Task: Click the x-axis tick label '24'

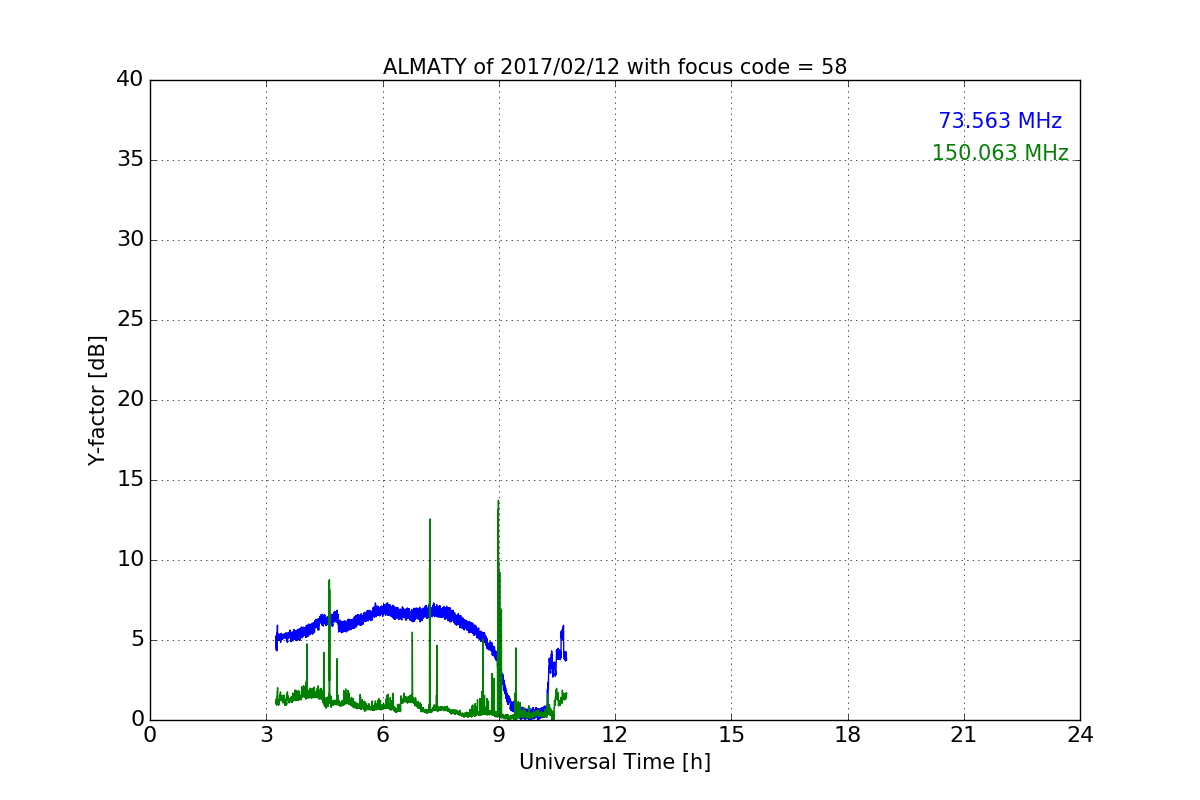Action: point(1080,735)
